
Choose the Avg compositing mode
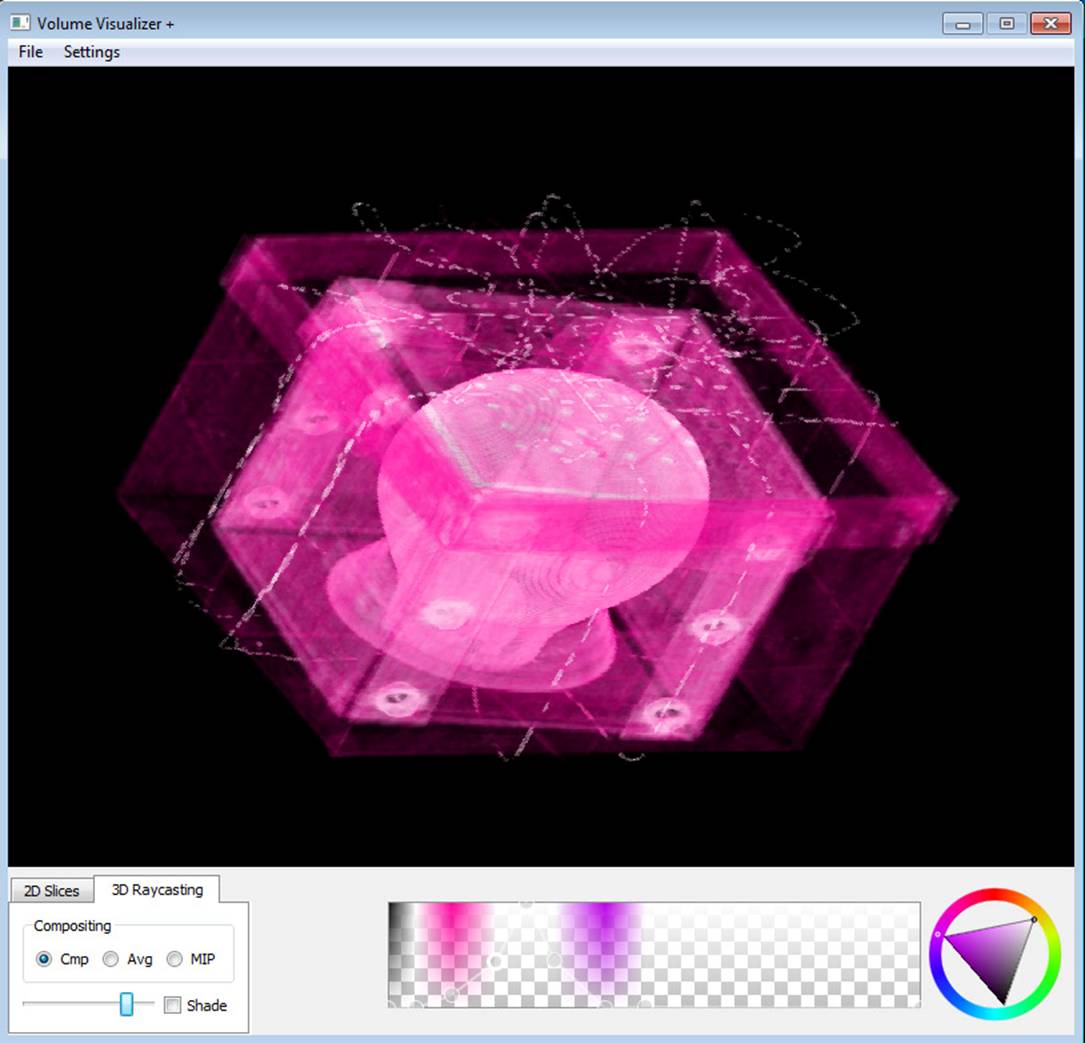tap(111, 959)
